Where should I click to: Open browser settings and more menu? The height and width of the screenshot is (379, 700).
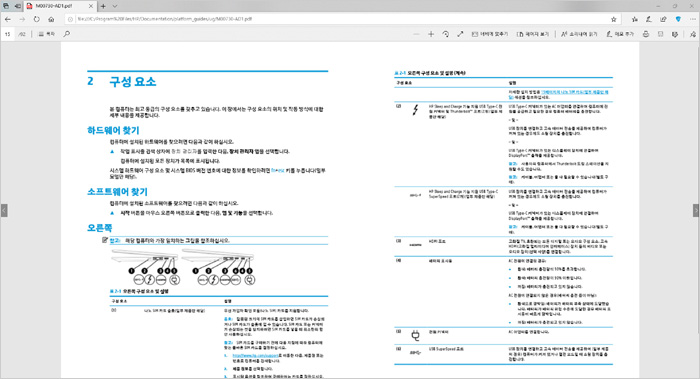point(693,19)
